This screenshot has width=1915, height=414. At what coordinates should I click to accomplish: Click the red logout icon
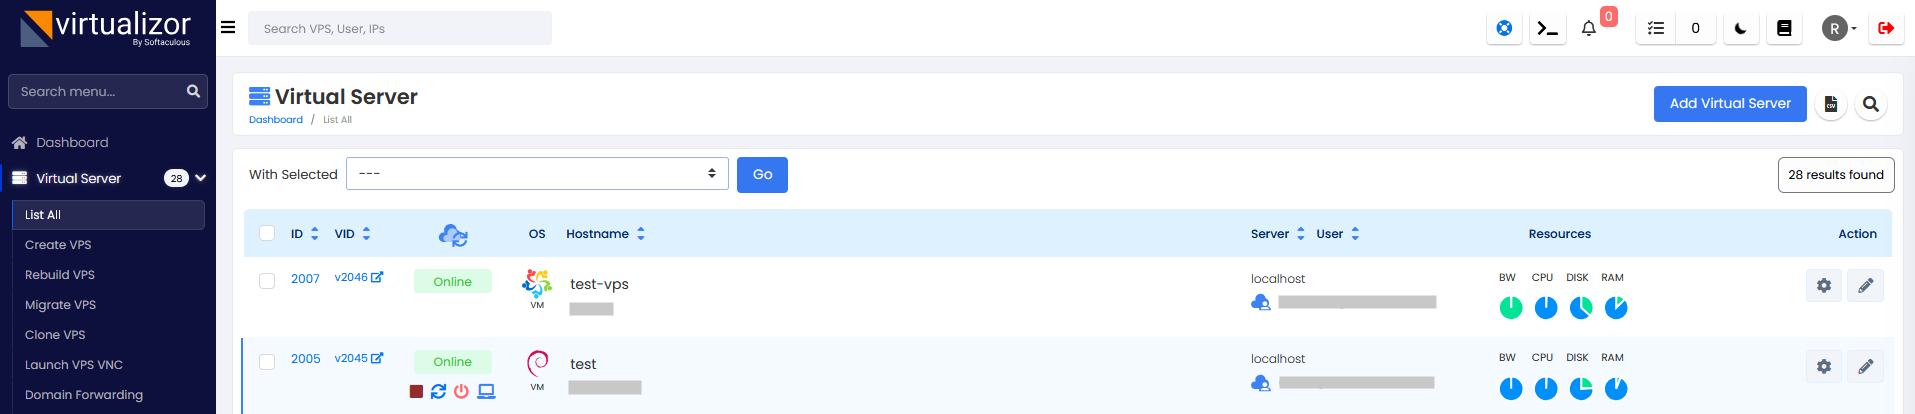[1886, 29]
